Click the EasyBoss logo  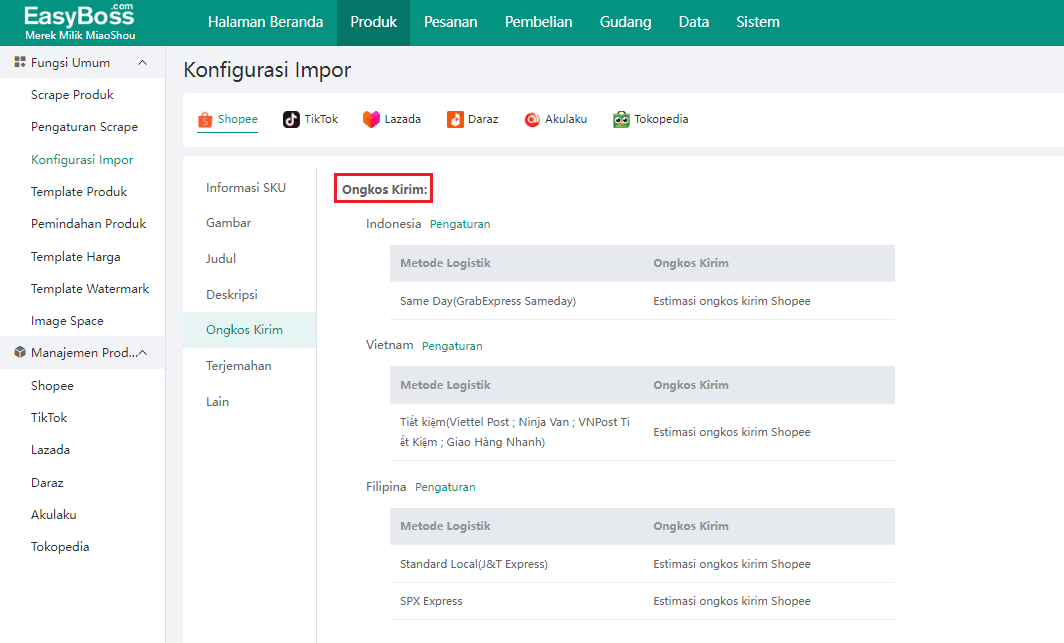(x=79, y=22)
